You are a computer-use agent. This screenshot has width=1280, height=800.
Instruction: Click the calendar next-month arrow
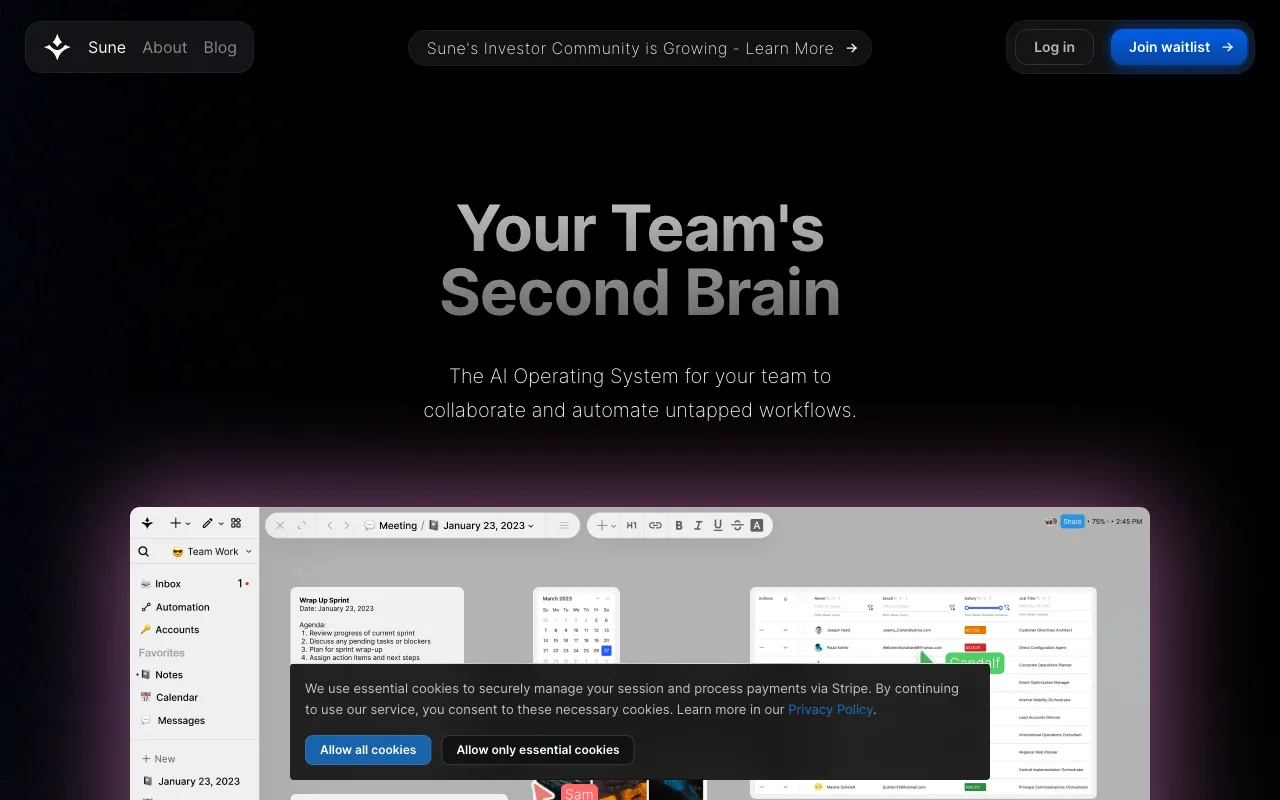608,598
